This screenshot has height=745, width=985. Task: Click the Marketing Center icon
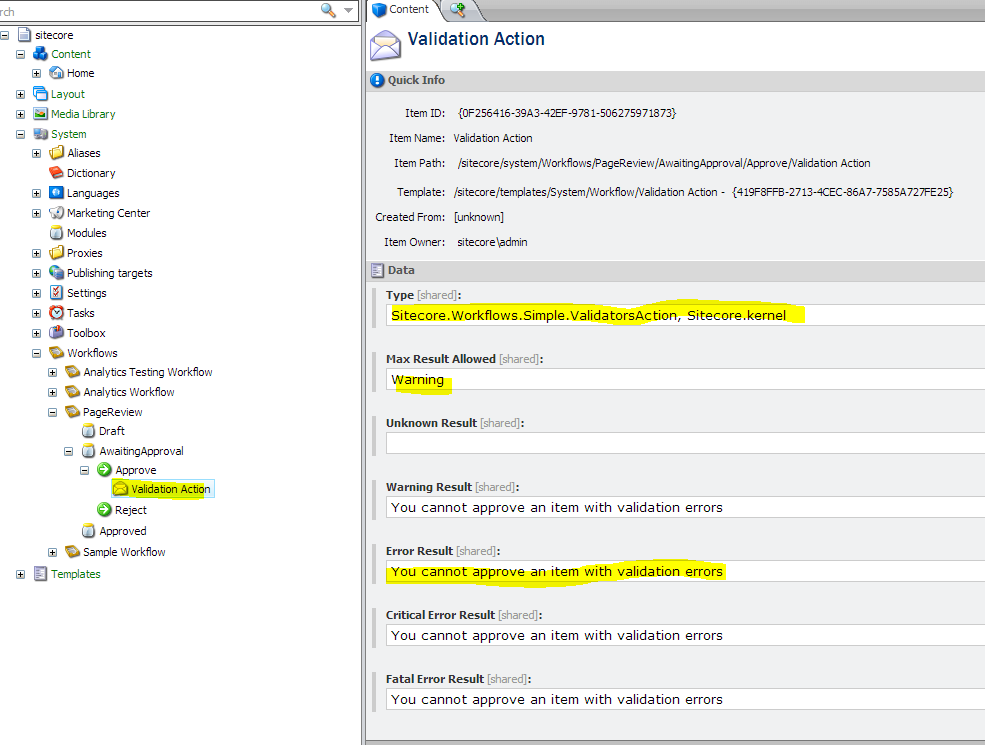[57, 213]
